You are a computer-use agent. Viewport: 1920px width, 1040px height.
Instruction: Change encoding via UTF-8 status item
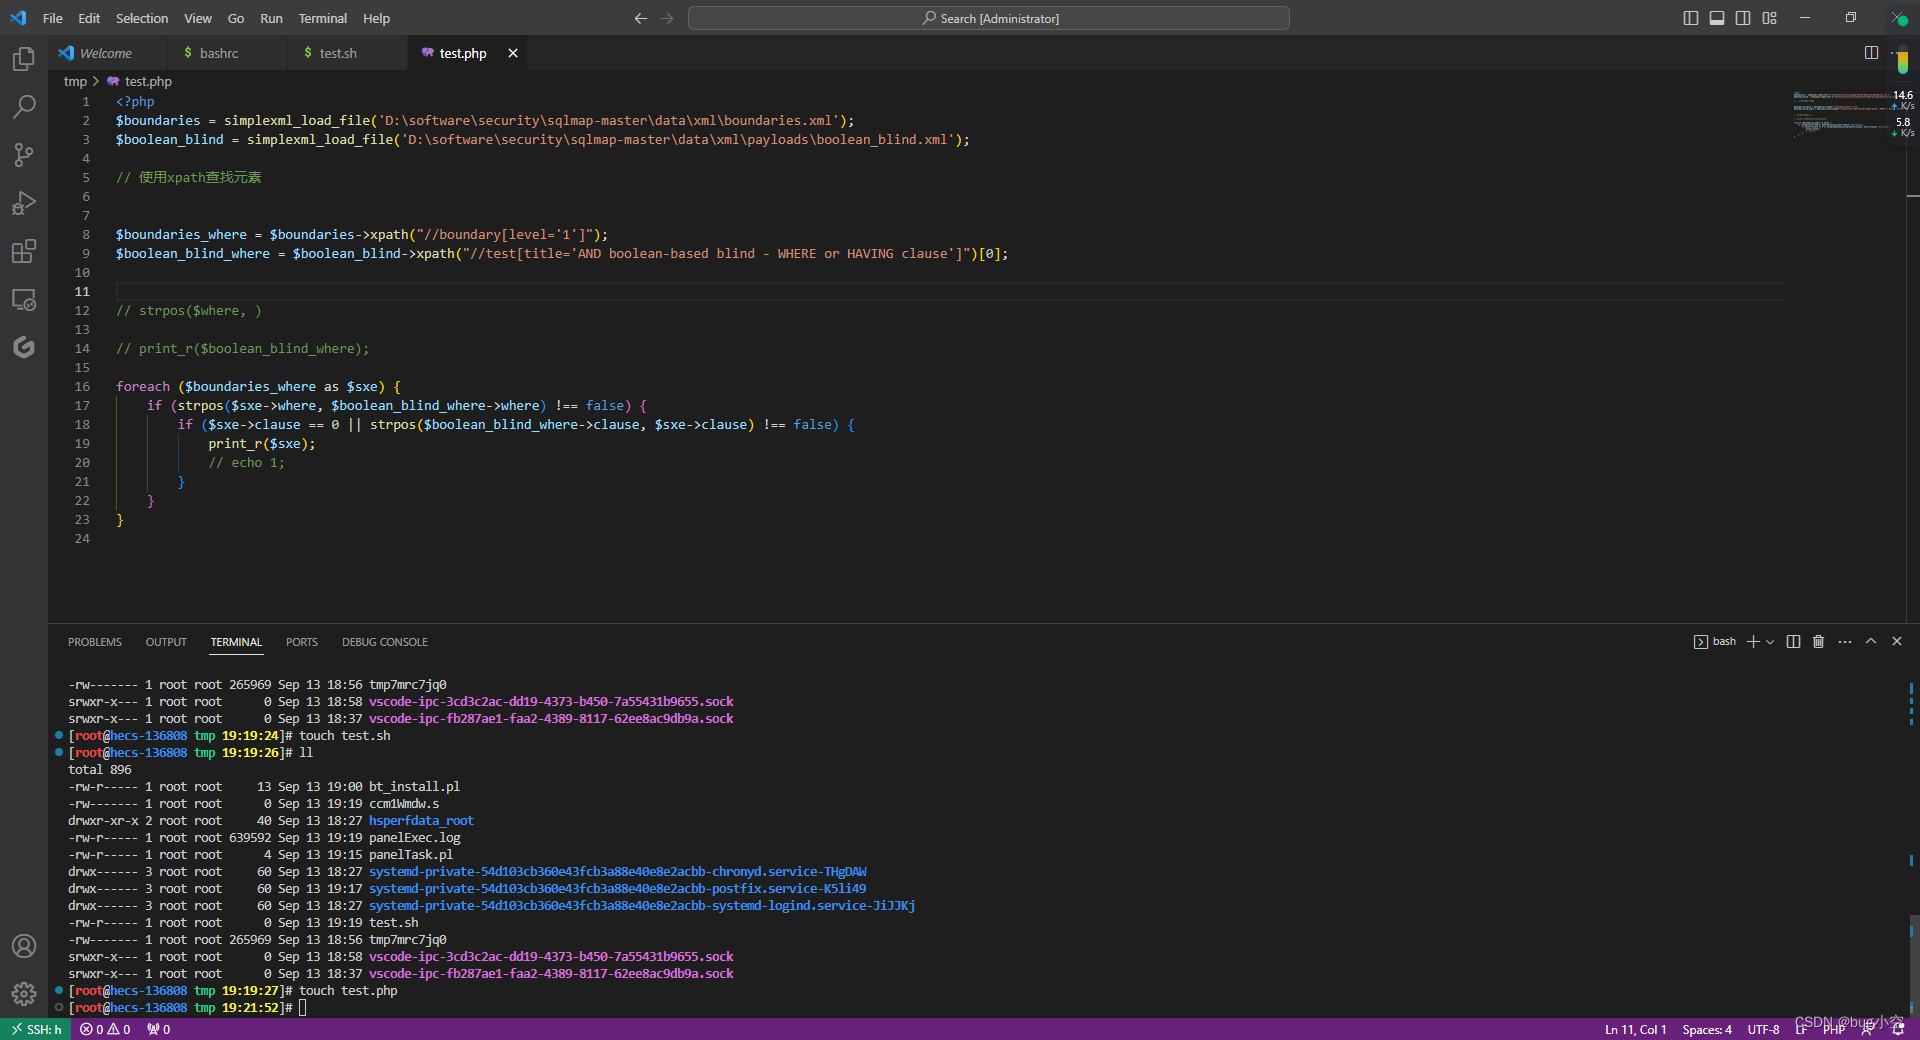pyautogui.click(x=1763, y=1029)
